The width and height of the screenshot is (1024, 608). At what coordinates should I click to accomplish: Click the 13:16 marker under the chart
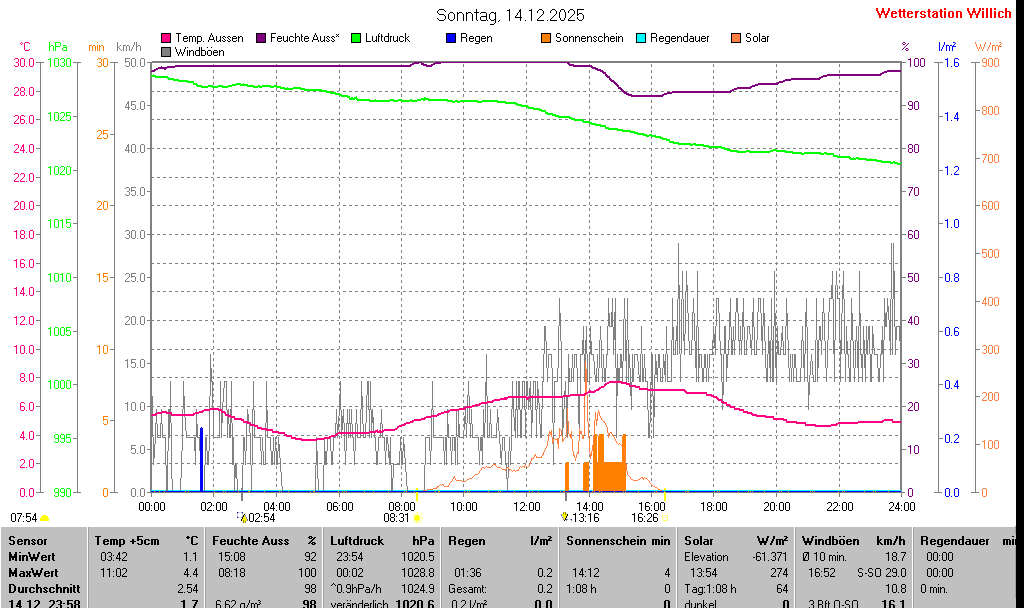[584, 517]
